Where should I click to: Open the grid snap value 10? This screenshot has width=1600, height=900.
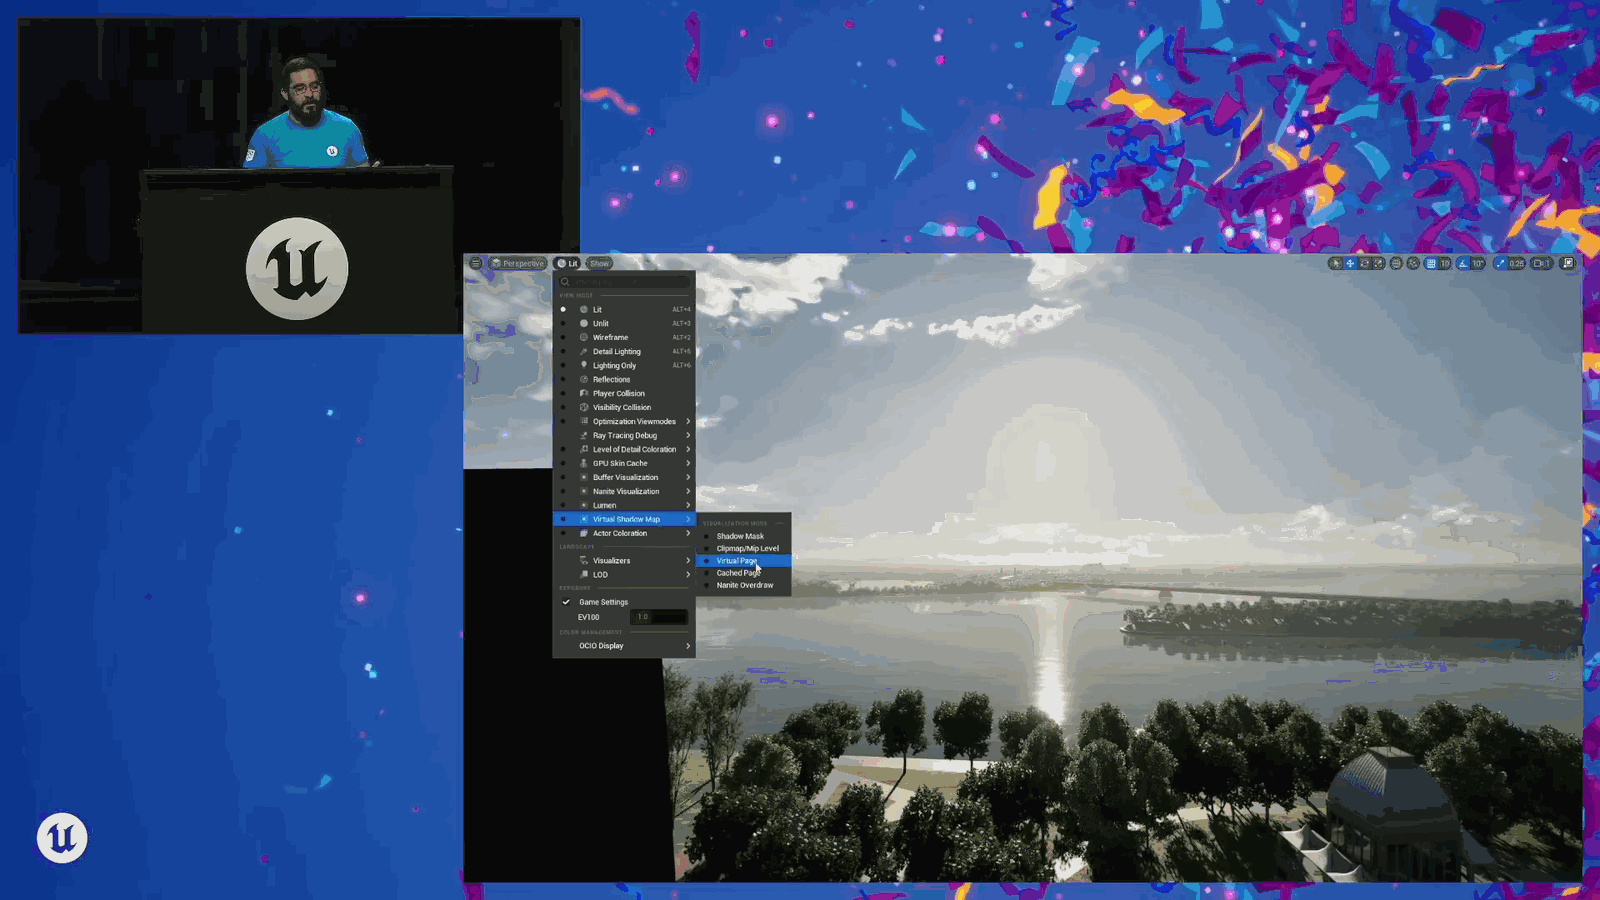click(x=1445, y=263)
